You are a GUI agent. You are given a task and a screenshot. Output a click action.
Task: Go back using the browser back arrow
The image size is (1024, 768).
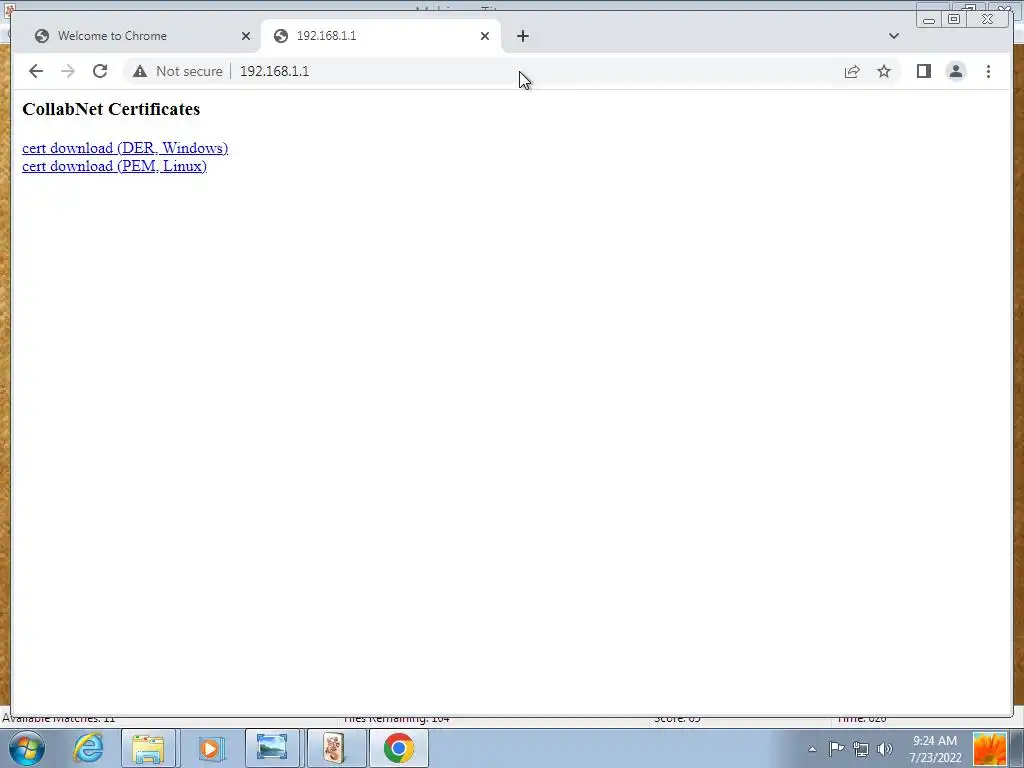[36, 71]
